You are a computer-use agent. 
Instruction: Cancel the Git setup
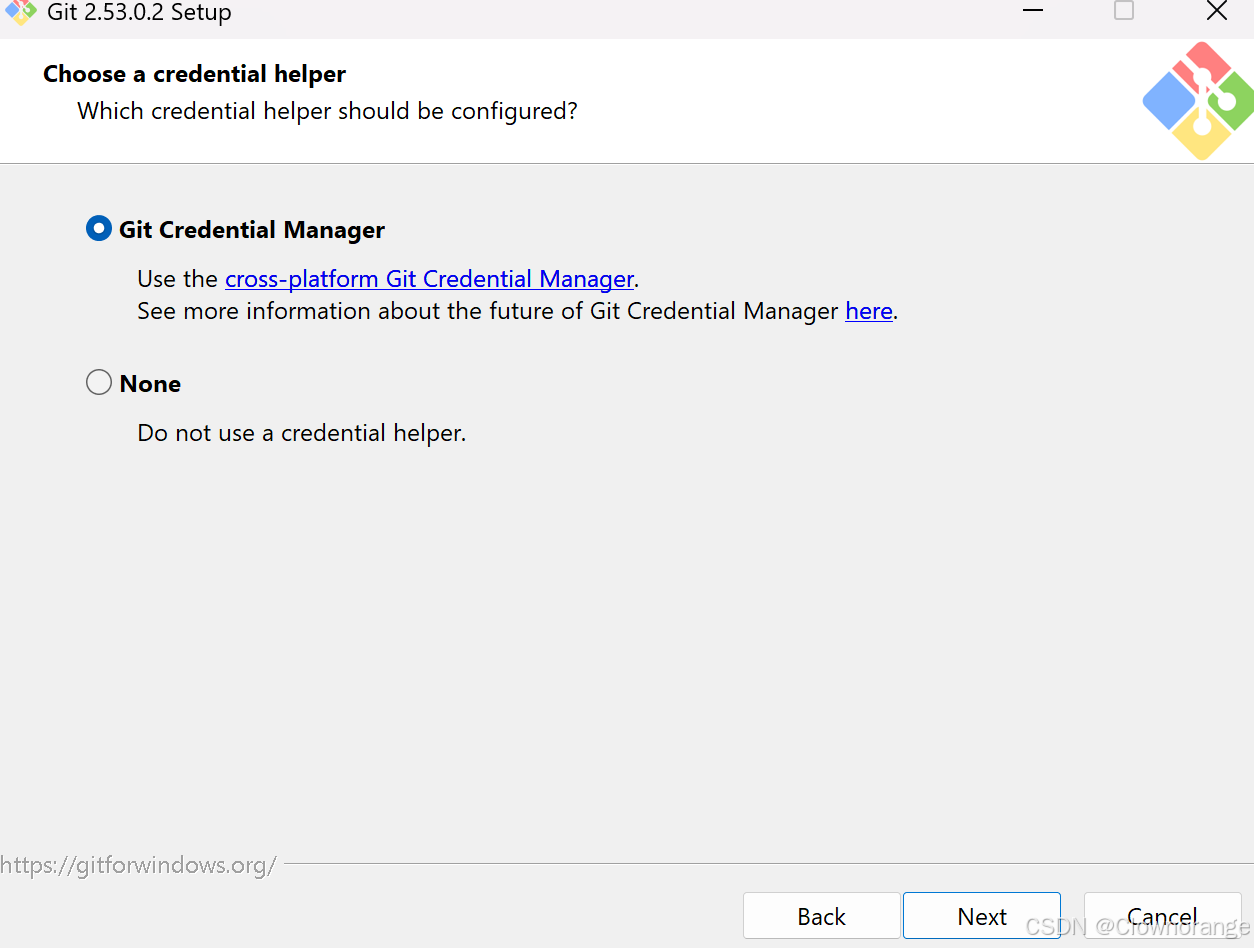pyautogui.click(x=1162, y=916)
